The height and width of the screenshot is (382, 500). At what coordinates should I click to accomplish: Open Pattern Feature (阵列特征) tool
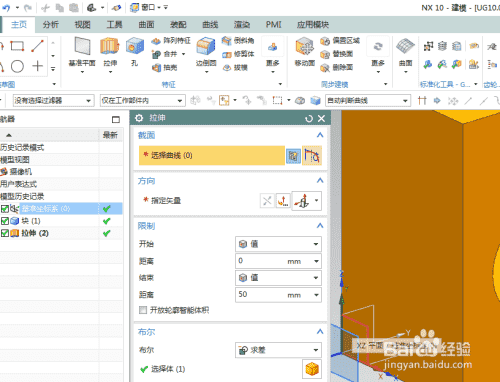(x=170, y=41)
